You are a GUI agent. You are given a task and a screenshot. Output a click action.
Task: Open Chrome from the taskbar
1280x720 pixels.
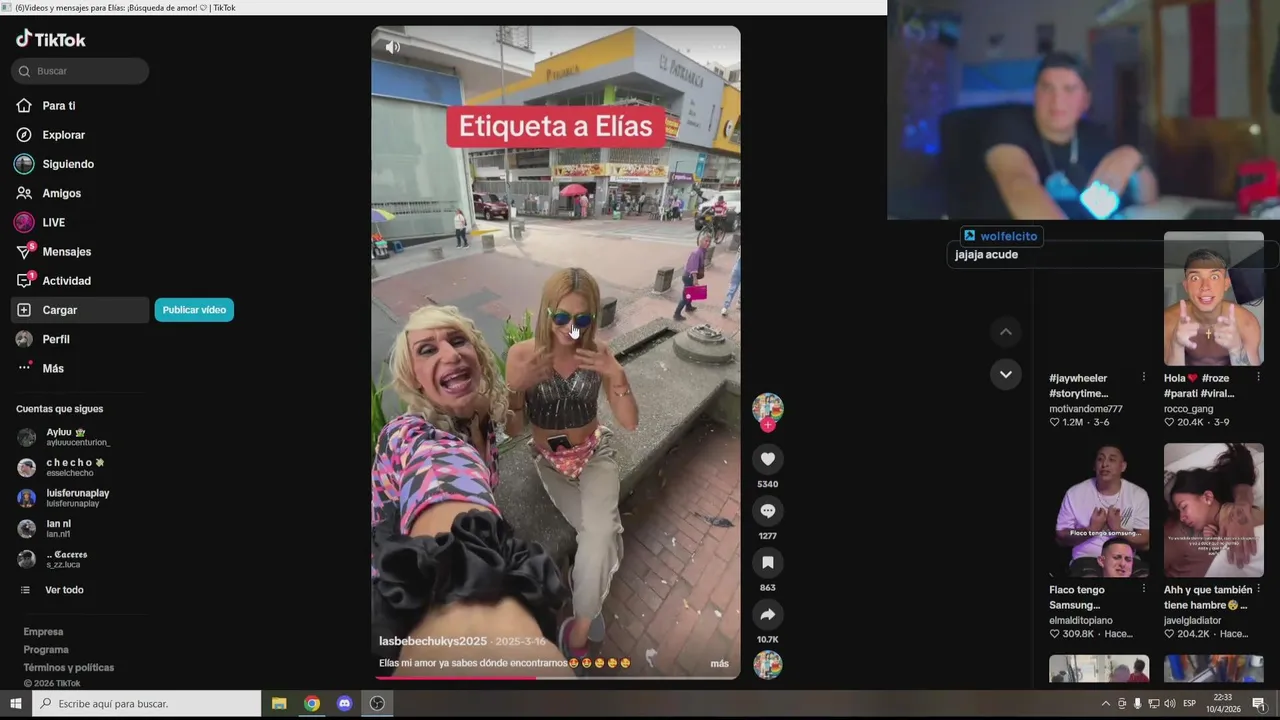coord(312,704)
